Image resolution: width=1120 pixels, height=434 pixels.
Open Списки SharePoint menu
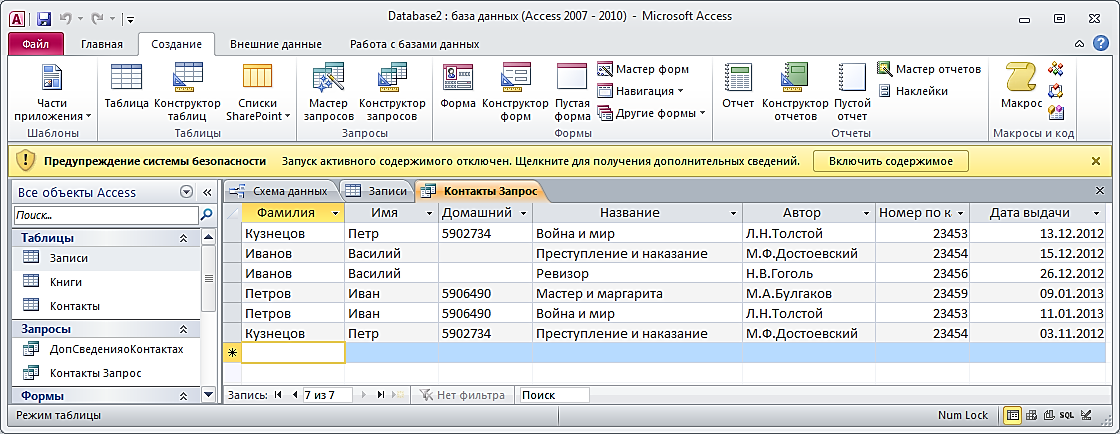coord(258,91)
